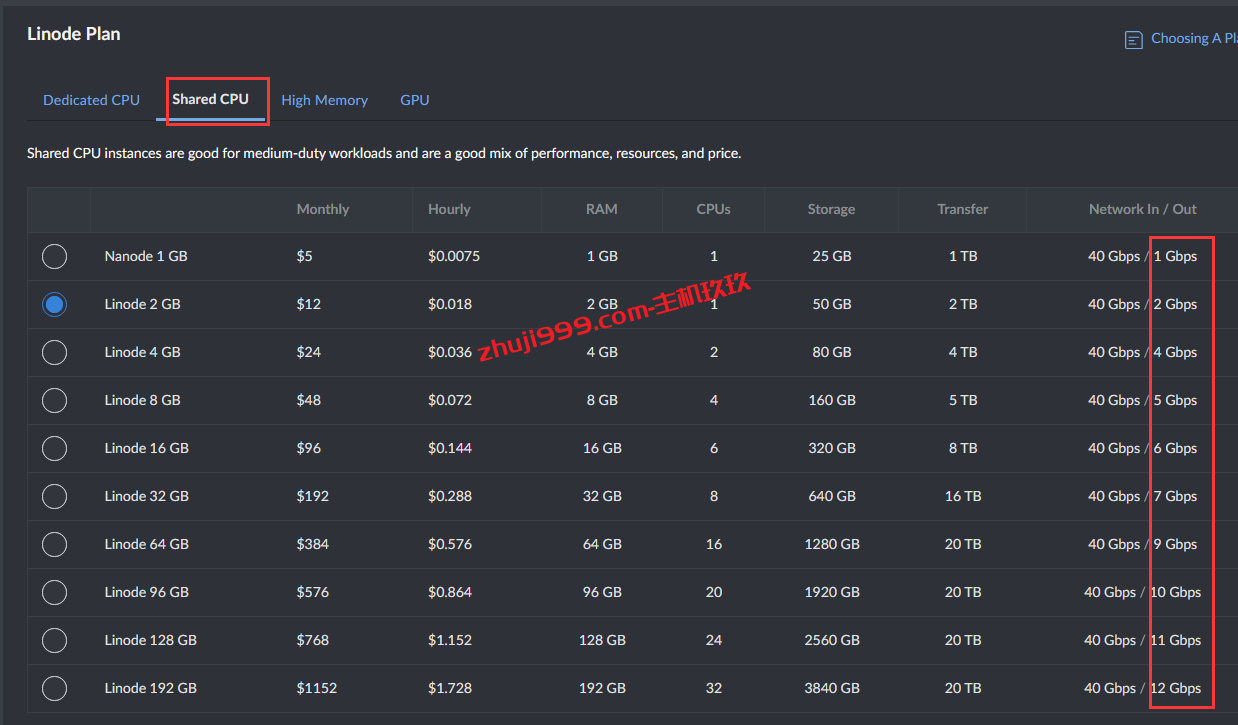
Task: Click the 25 GB storage value
Action: click(x=832, y=256)
